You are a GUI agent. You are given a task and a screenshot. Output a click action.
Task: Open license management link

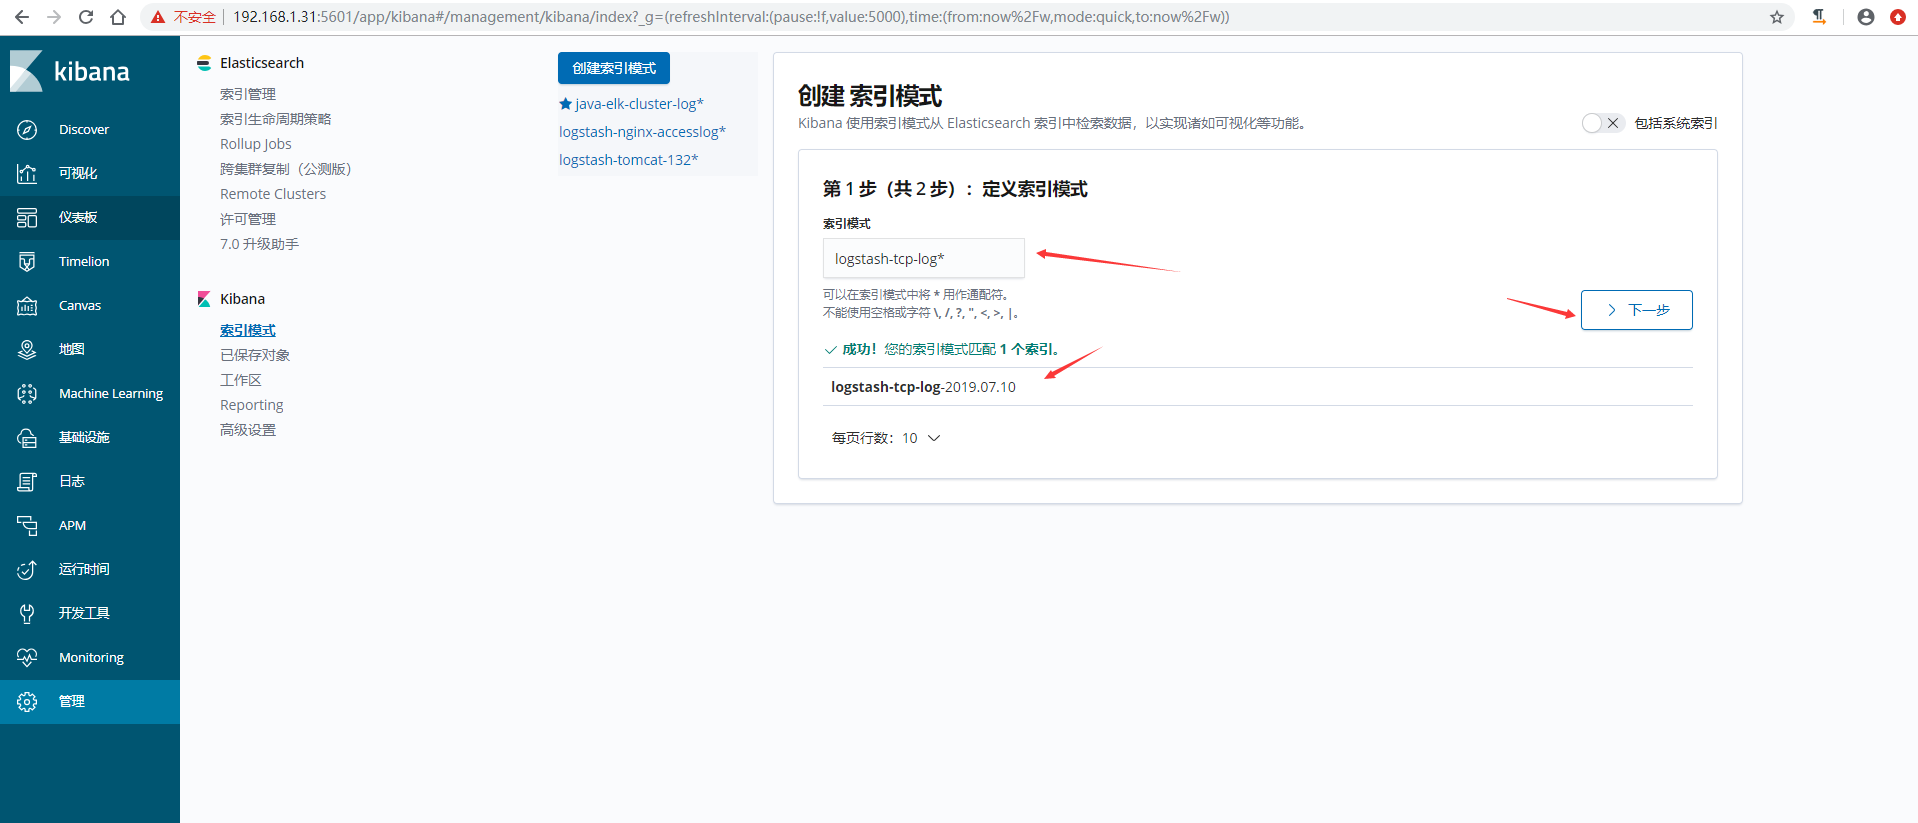pos(248,219)
